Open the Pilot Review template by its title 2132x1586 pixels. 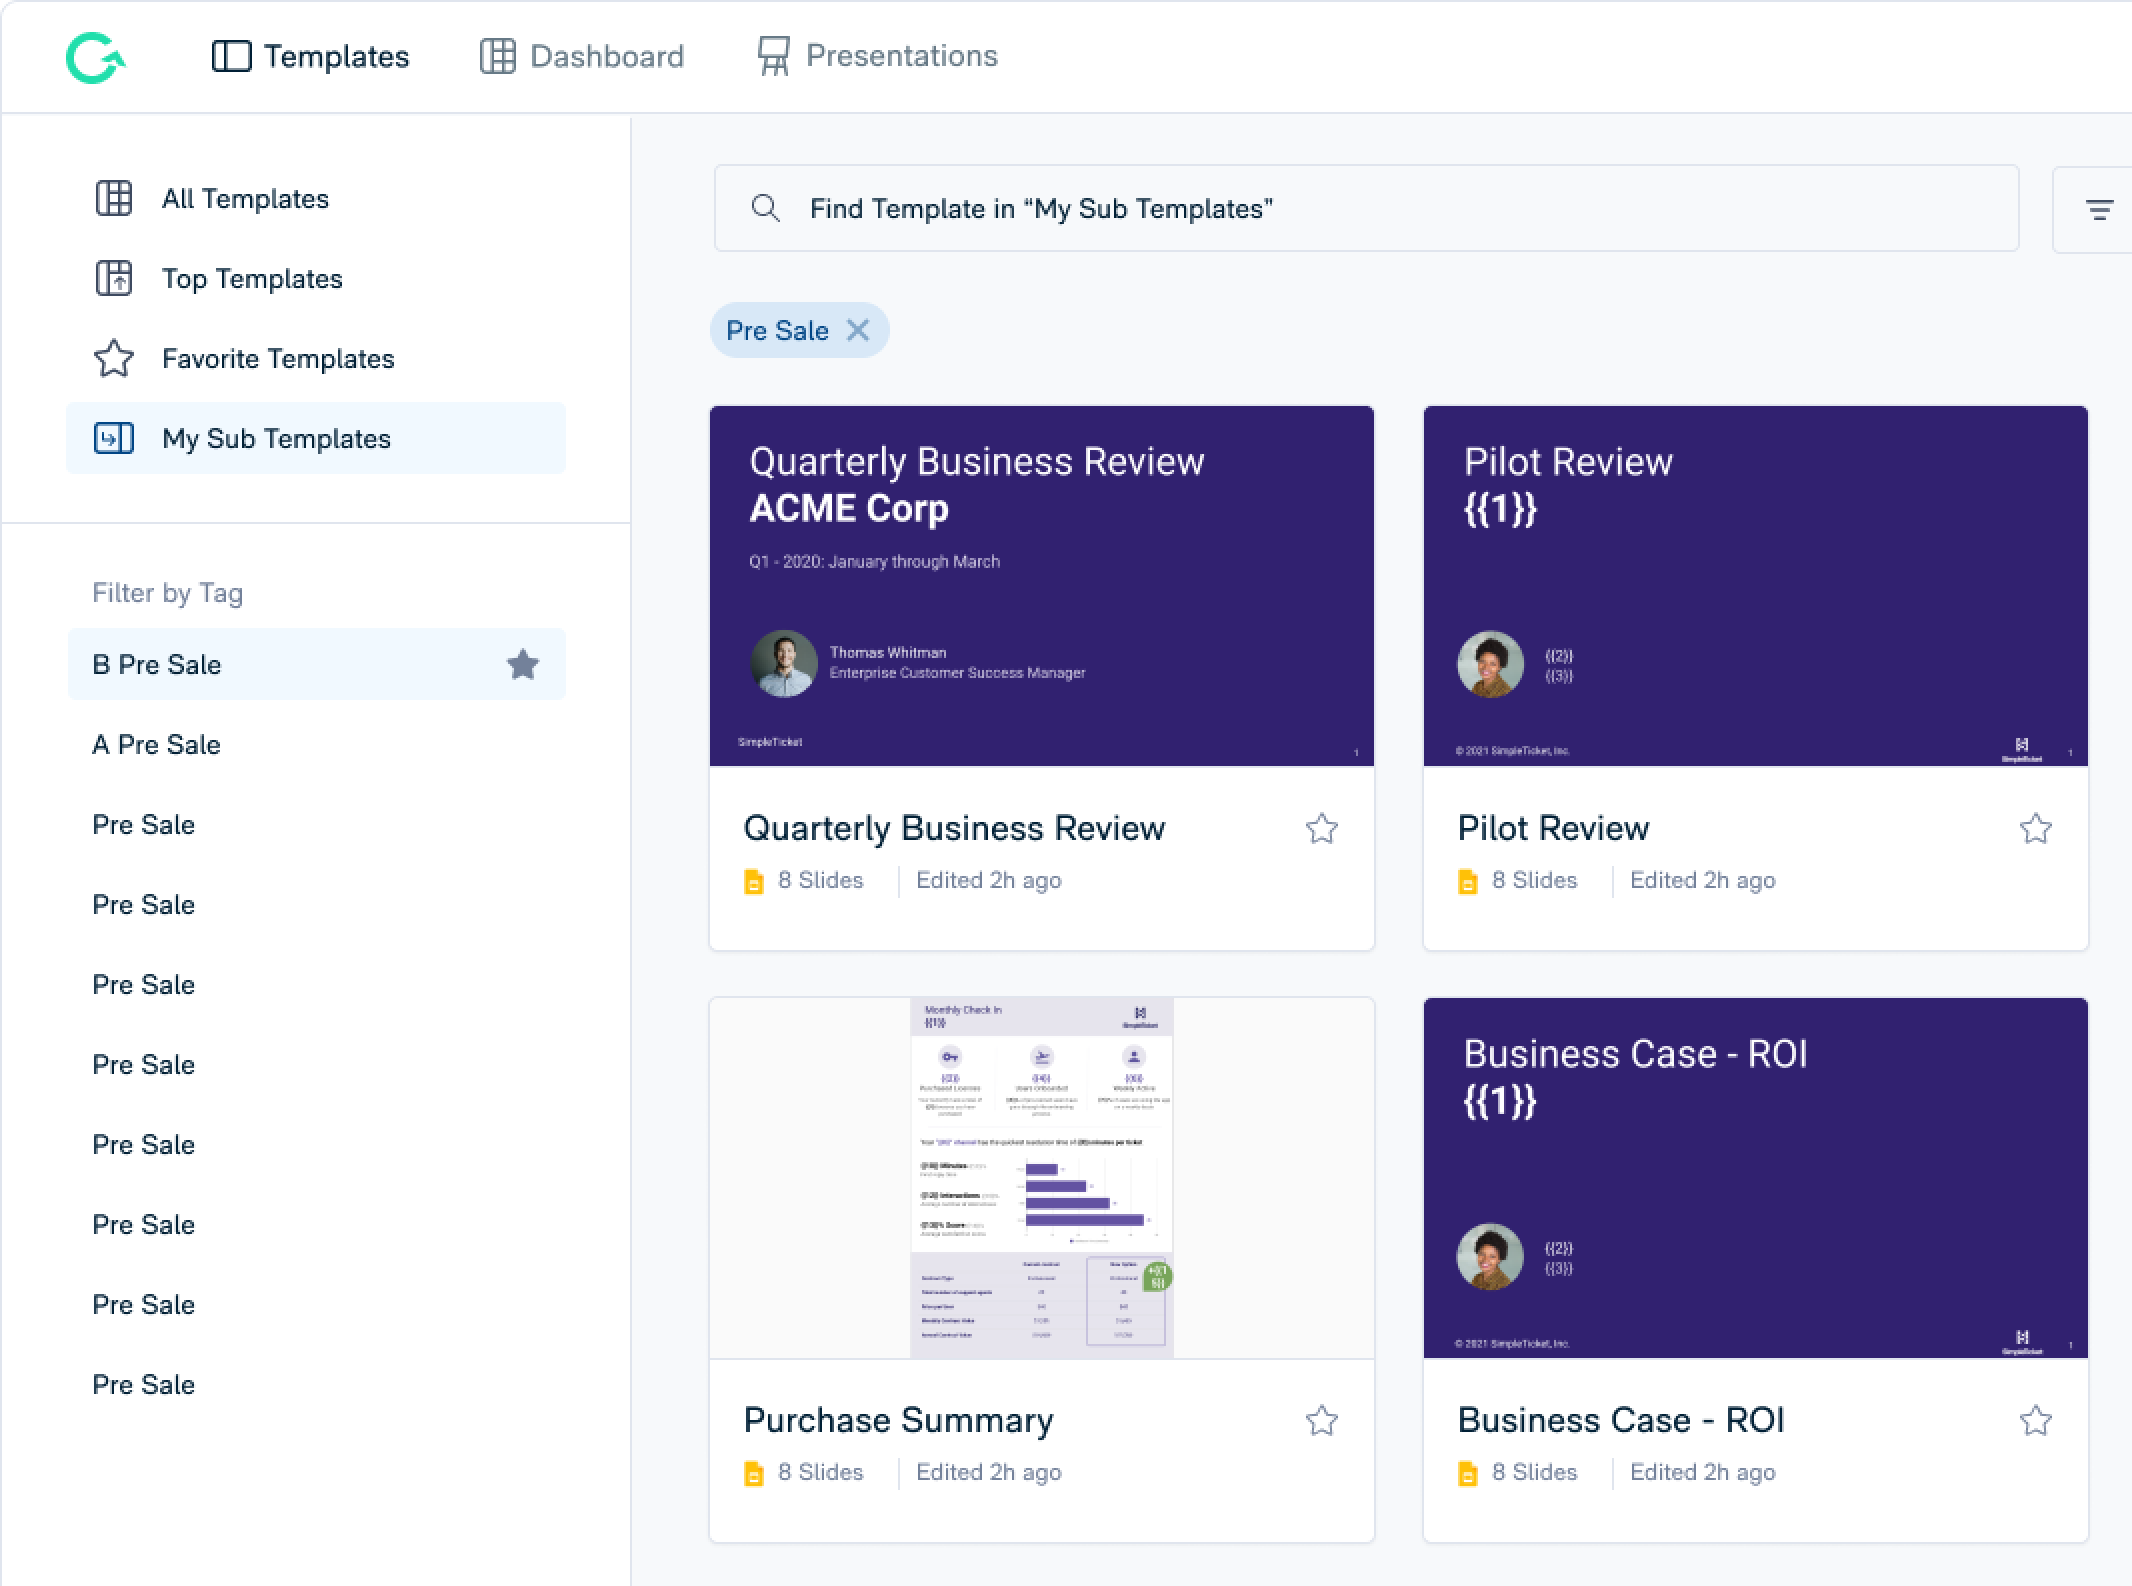[1553, 828]
